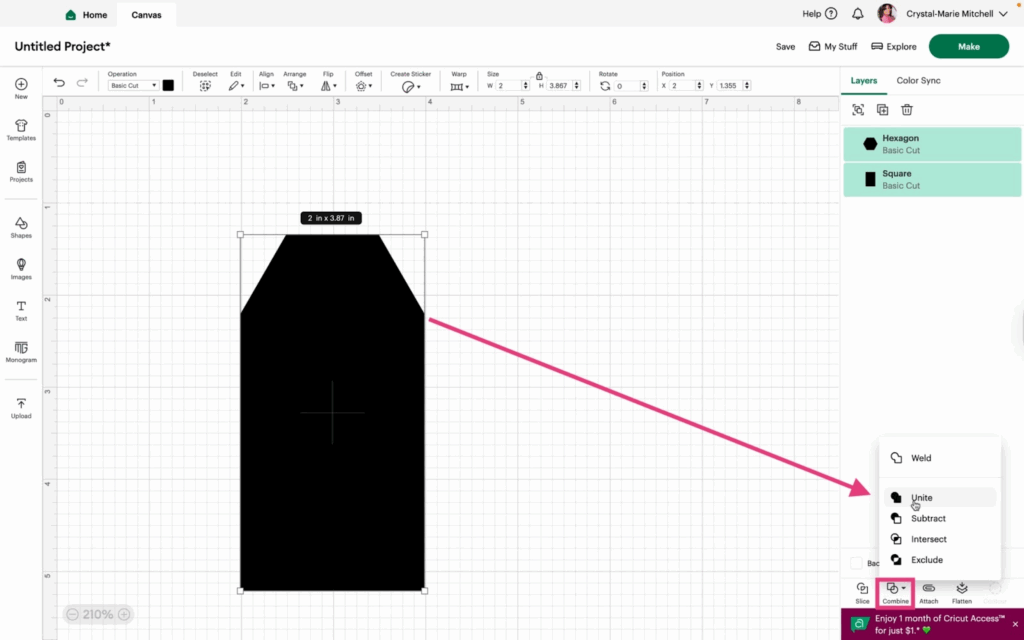Click the Contour tool
The height and width of the screenshot is (640, 1024).
[x=995, y=593]
